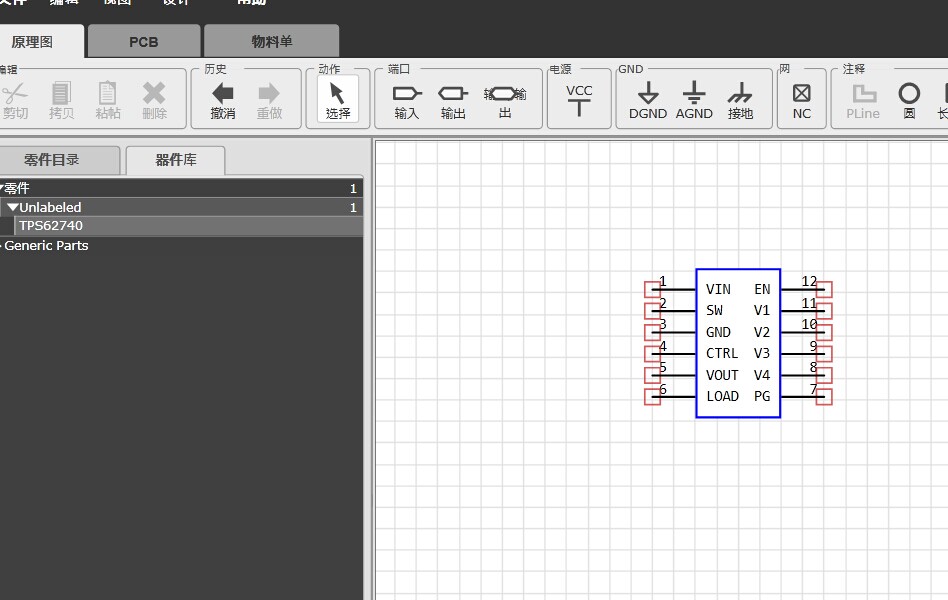Place an output port (输出)

pyautogui.click(x=453, y=101)
